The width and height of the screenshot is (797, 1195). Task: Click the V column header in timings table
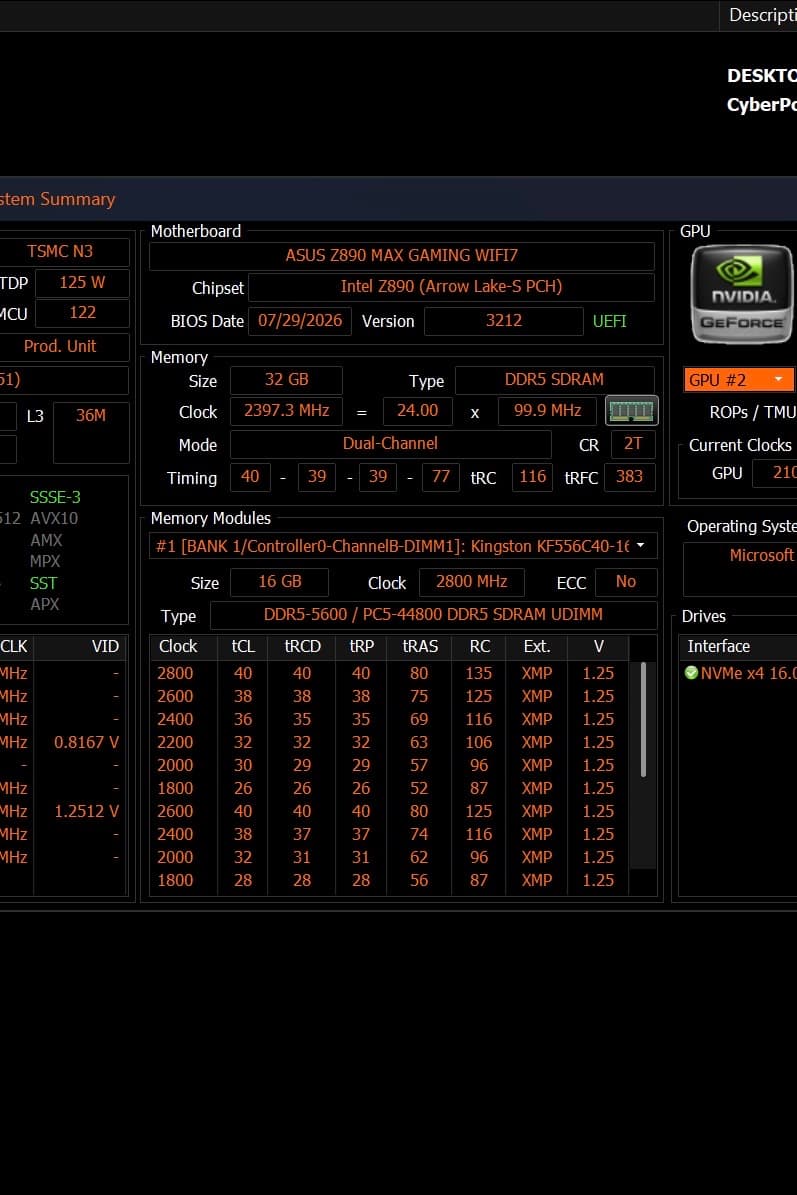click(599, 646)
